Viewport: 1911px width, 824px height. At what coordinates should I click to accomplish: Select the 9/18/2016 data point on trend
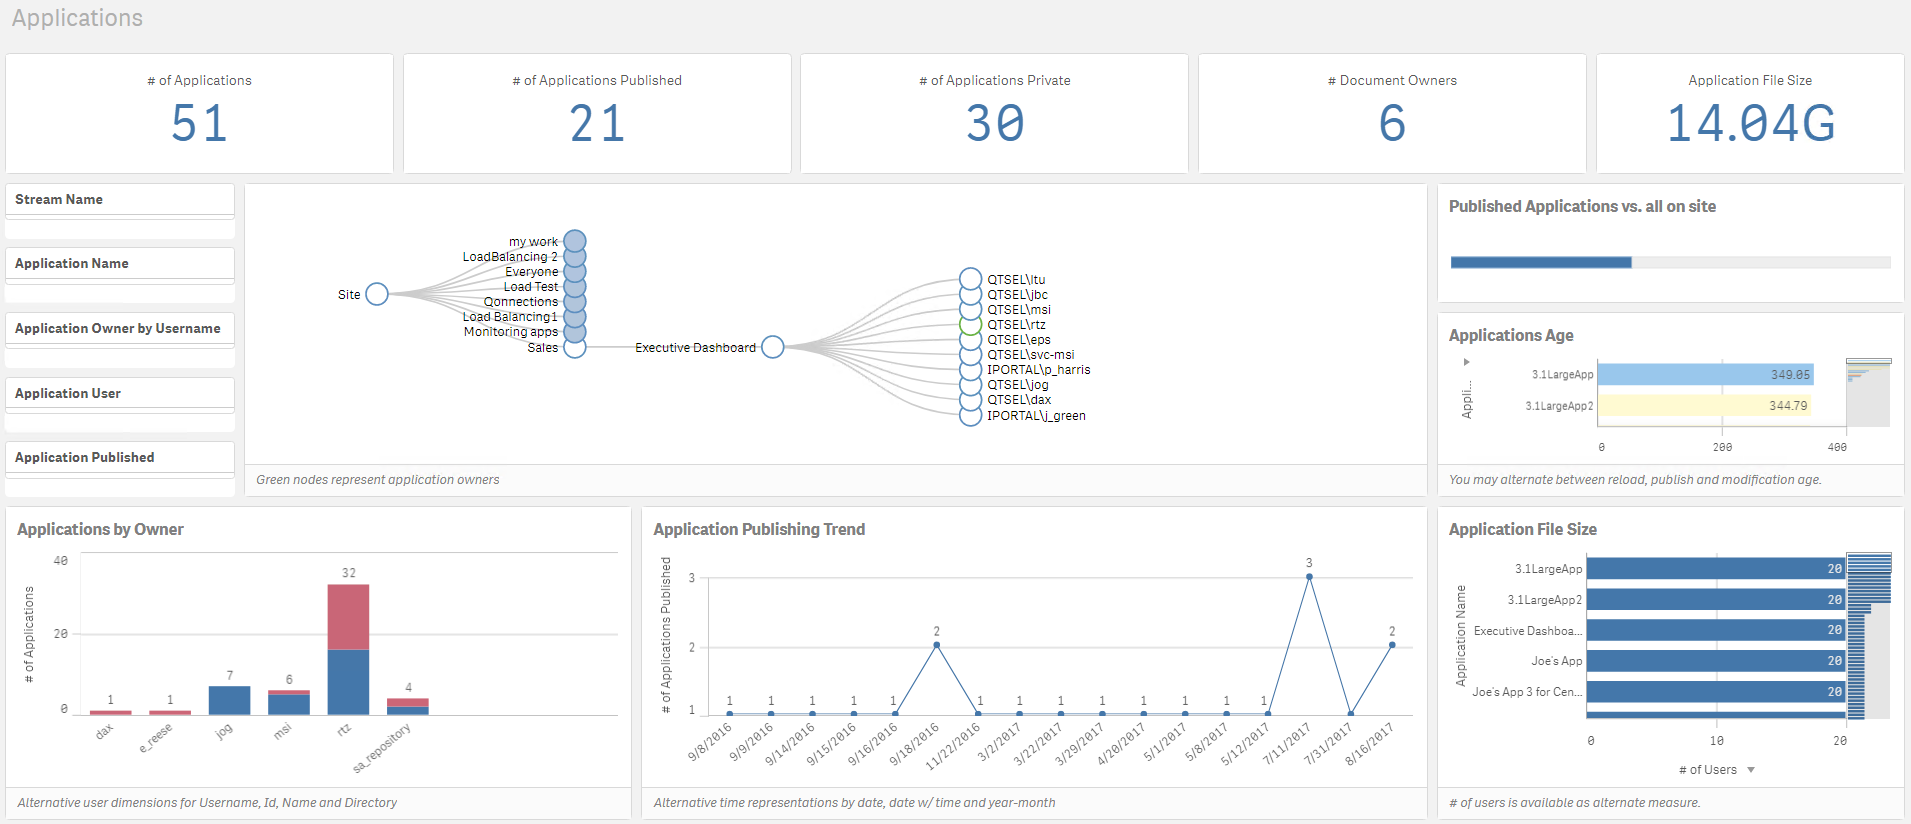tap(936, 645)
